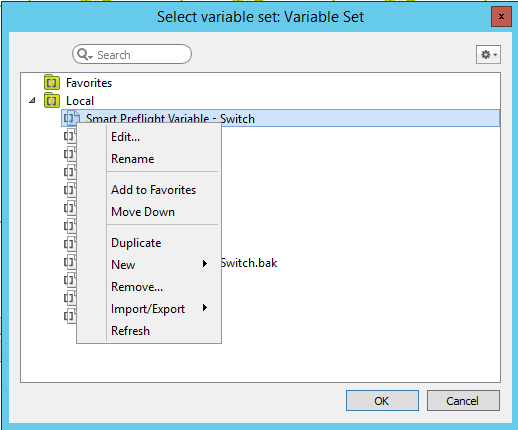The height and width of the screenshot is (430, 518).
Task: Open the gear settings dropdown button
Action: point(488,54)
